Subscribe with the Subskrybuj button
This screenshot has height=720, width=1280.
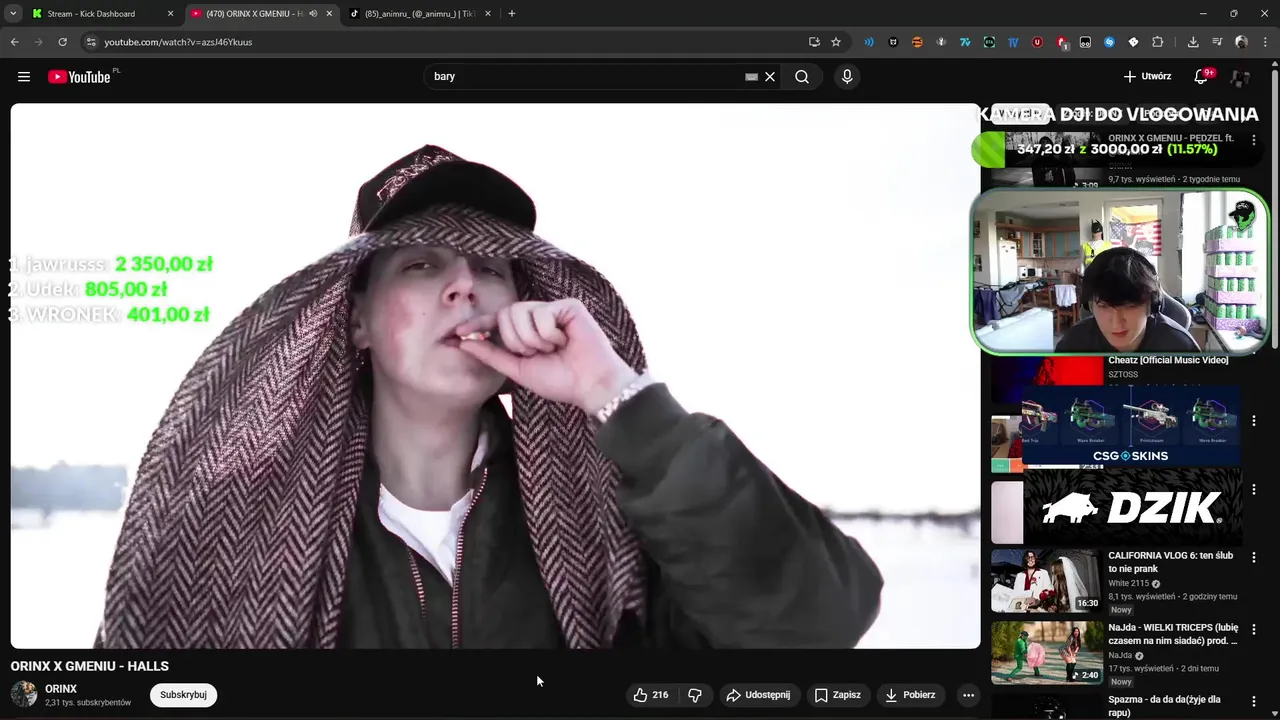click(183, 695)
